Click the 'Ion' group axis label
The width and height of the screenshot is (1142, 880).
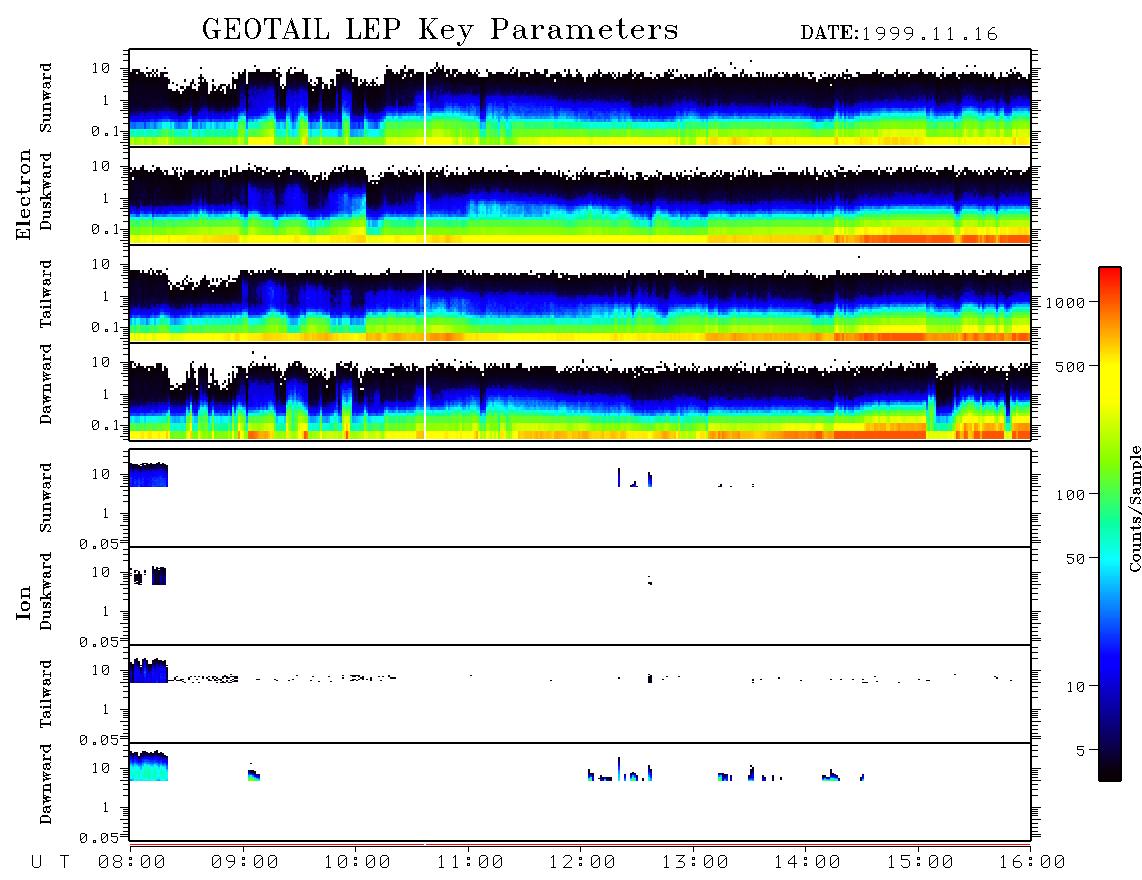[24, 603]
